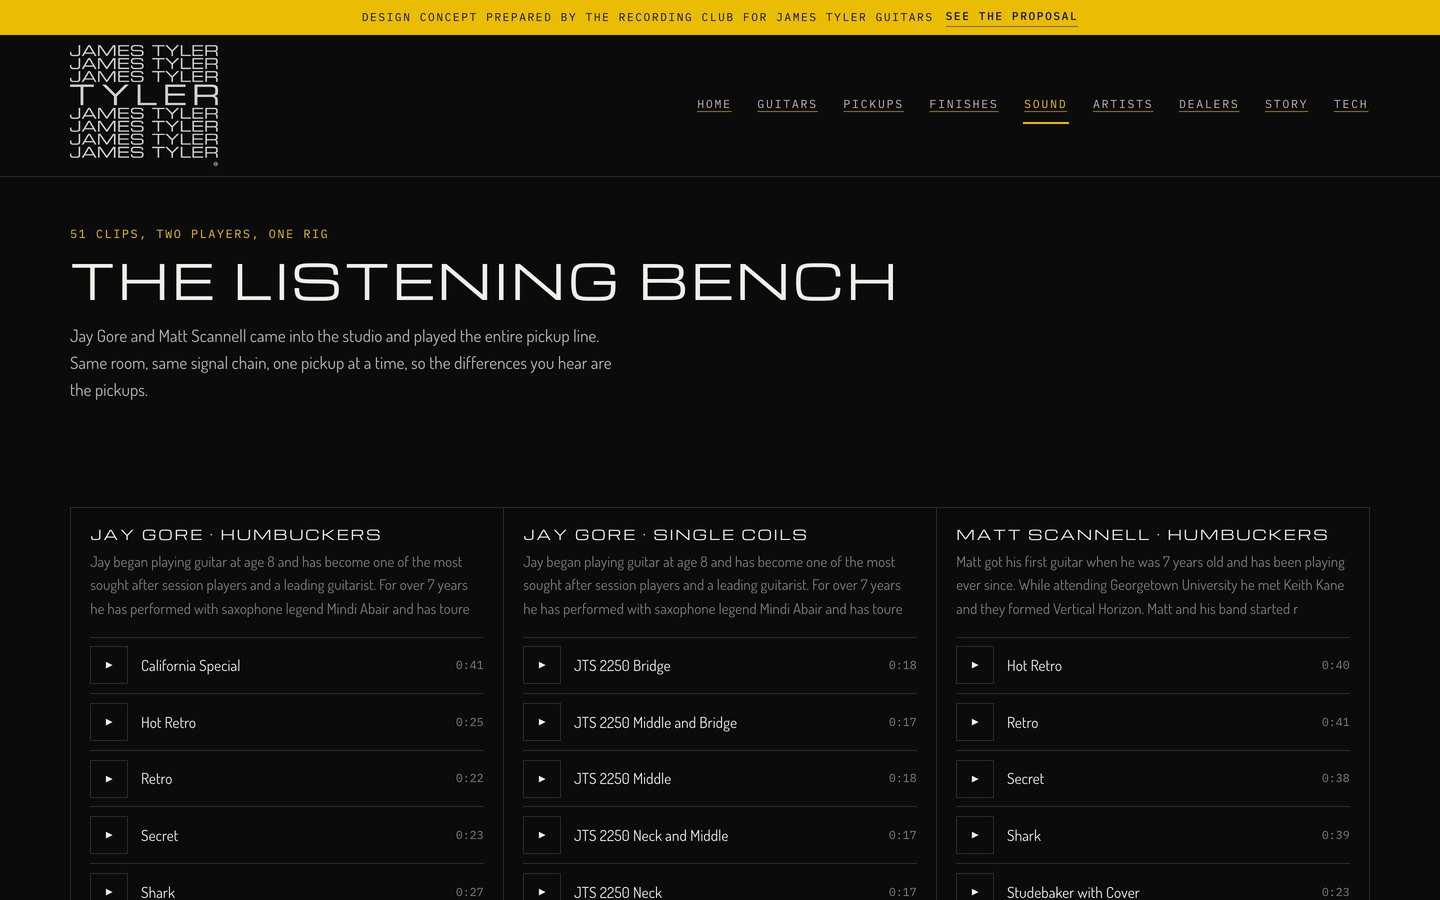
Task: Play Matt Scannell's Shark clip
Action: (975, 835)
